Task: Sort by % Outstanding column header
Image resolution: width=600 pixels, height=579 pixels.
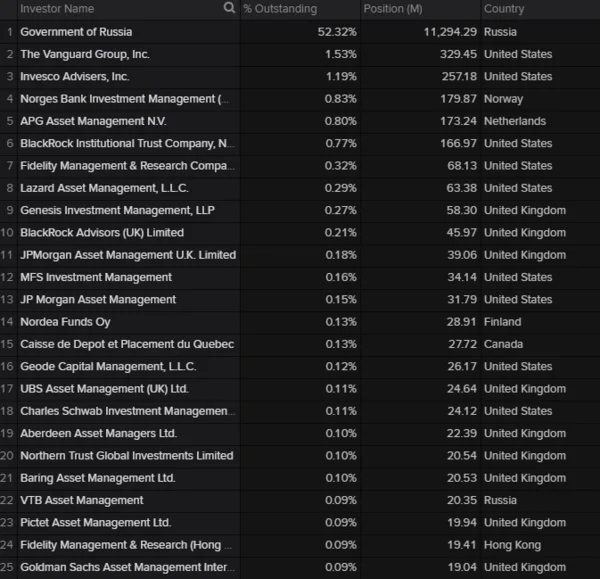Action: pos(280,9)
